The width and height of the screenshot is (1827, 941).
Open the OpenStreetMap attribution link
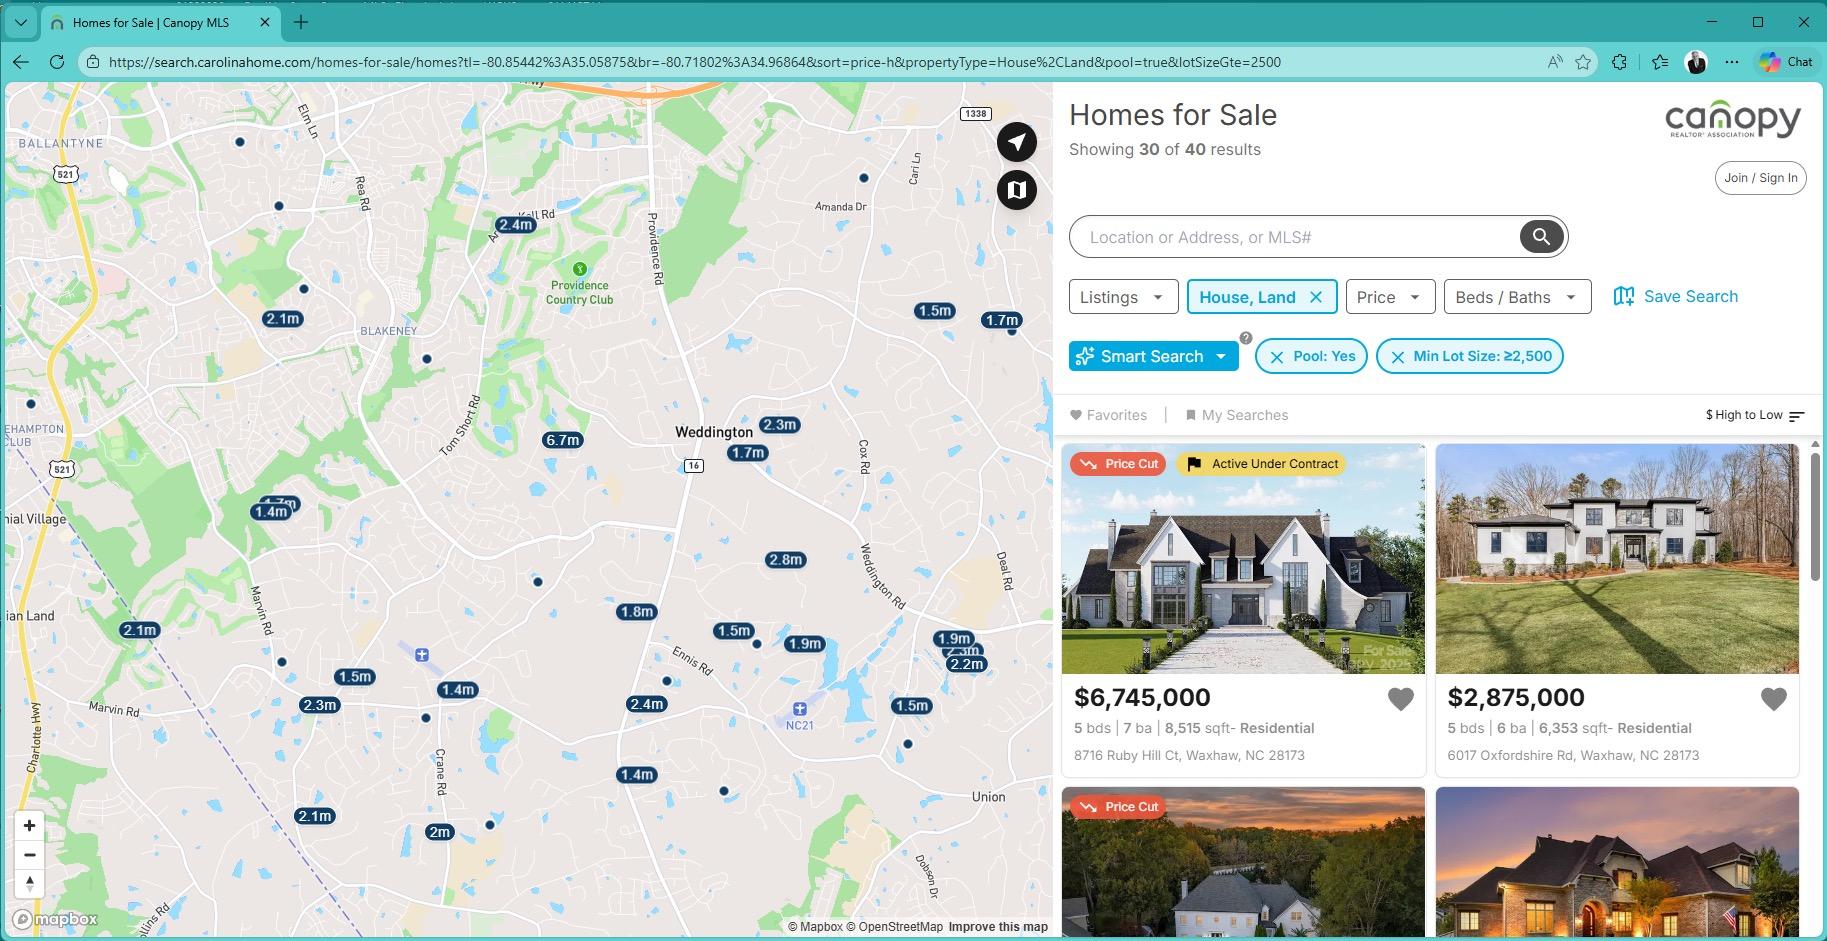894,927
